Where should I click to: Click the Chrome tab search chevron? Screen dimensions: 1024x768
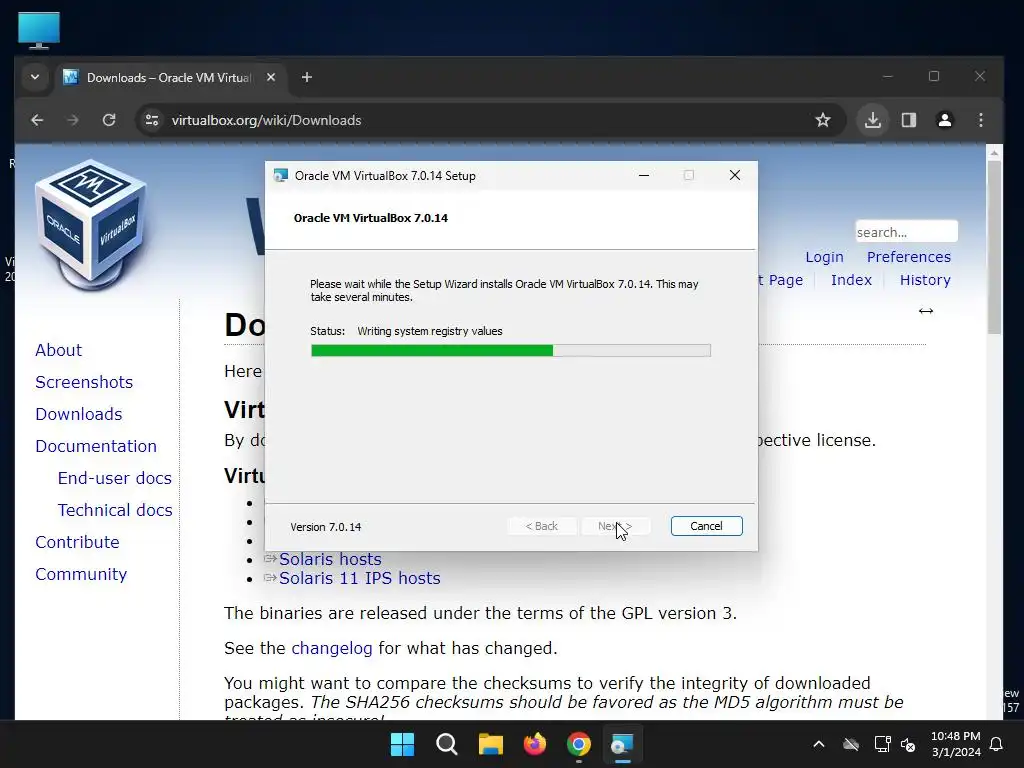[35, 78]
